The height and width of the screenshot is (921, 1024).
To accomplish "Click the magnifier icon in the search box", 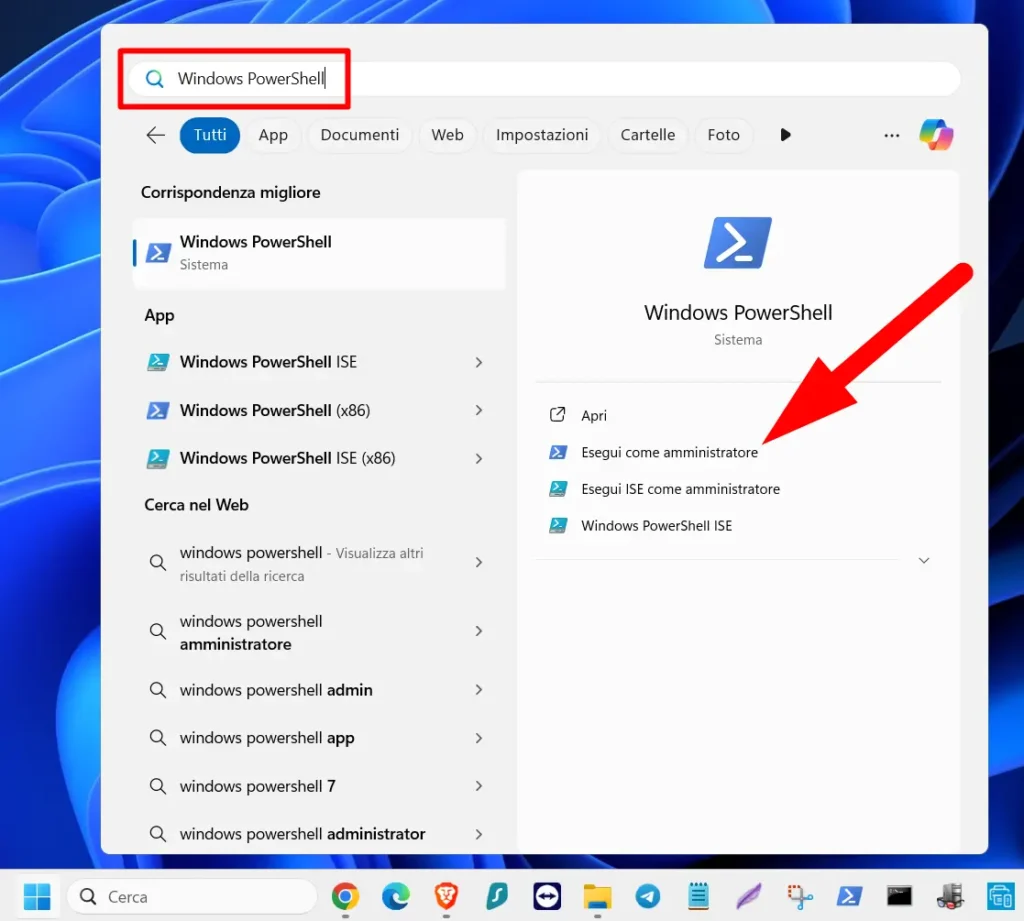I will tap(154, 79).
